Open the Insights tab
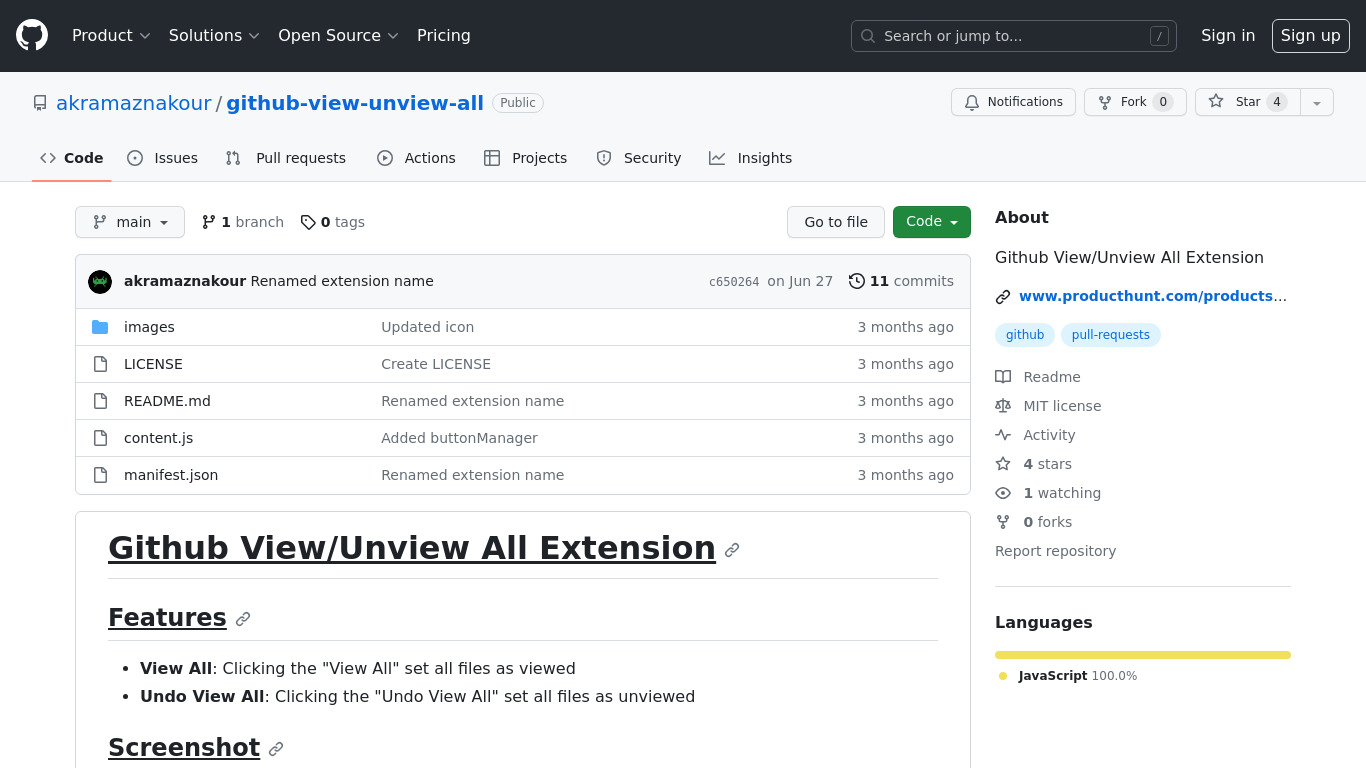This screenshot has height=768, width=1366. 750,158
